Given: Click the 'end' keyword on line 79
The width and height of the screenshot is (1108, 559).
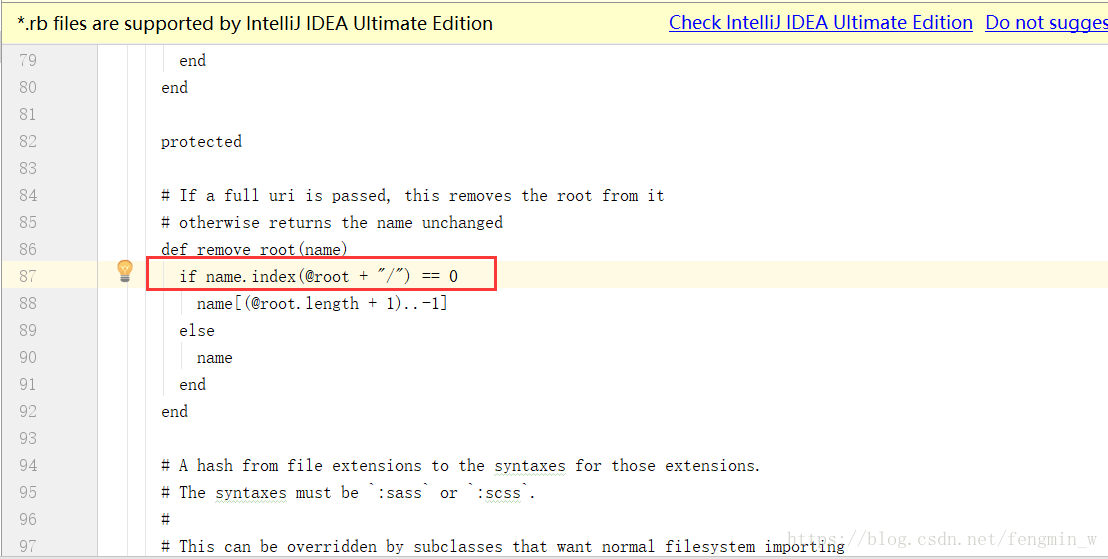Looking at the screenshot, I should point(193,61).
